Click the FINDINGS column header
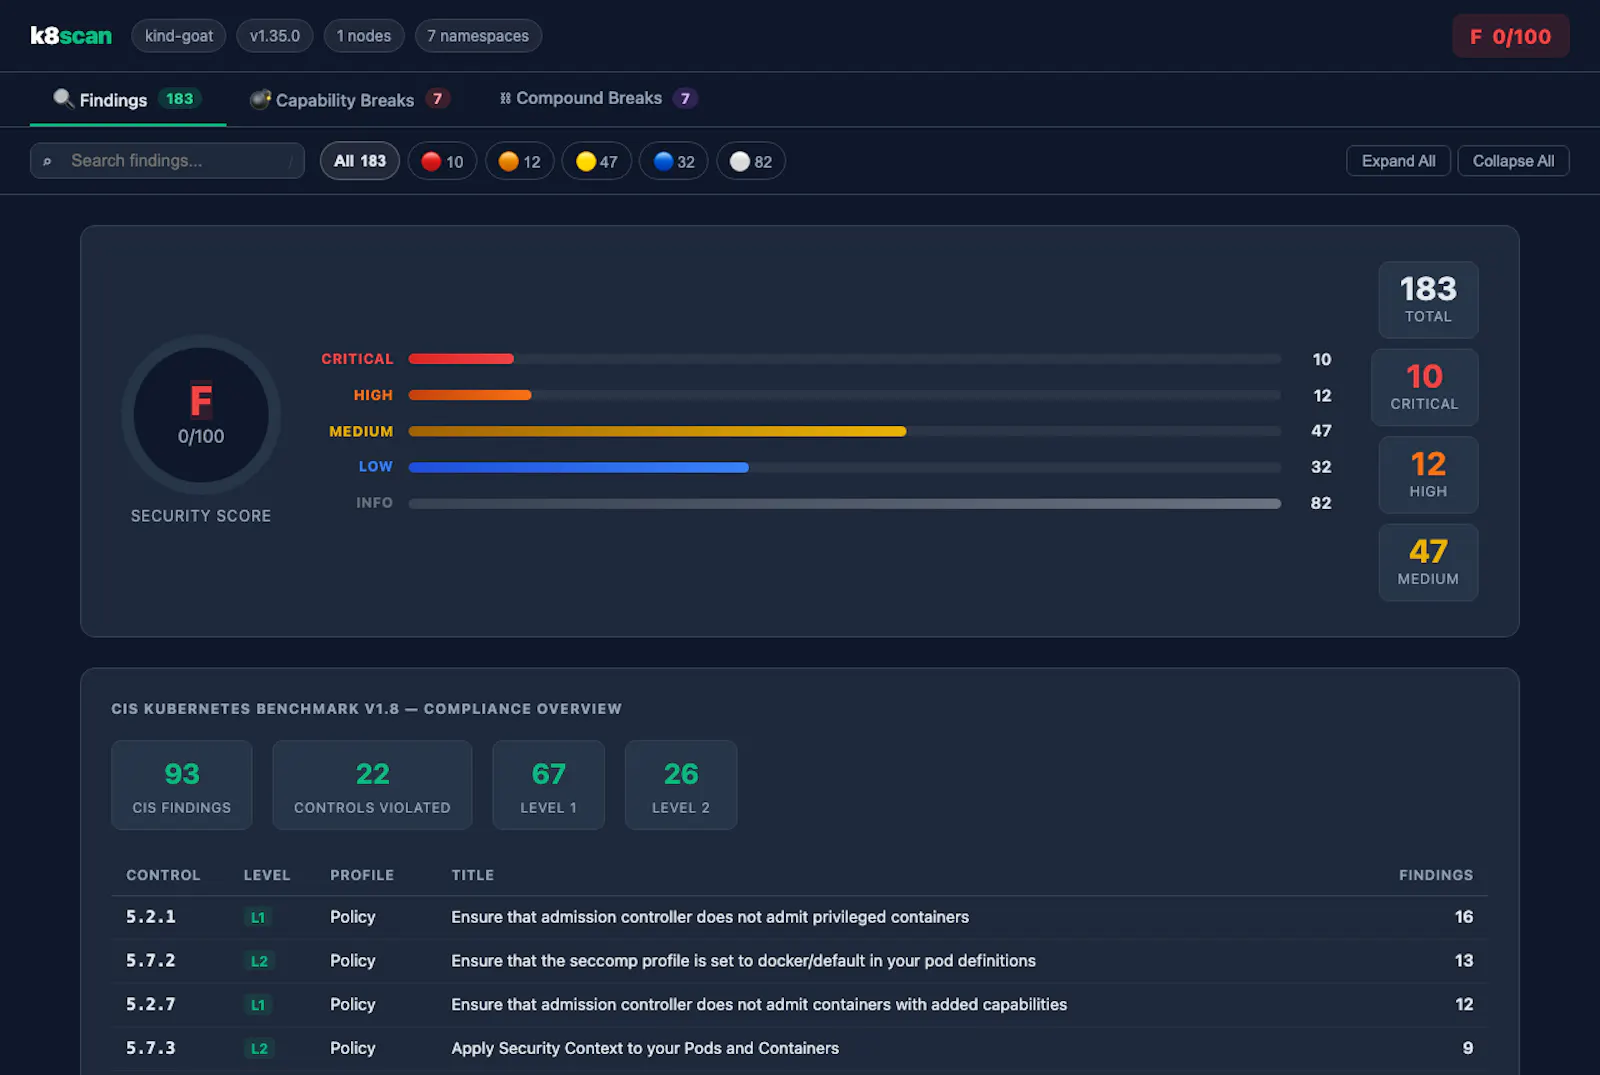 coord(1436,875)
